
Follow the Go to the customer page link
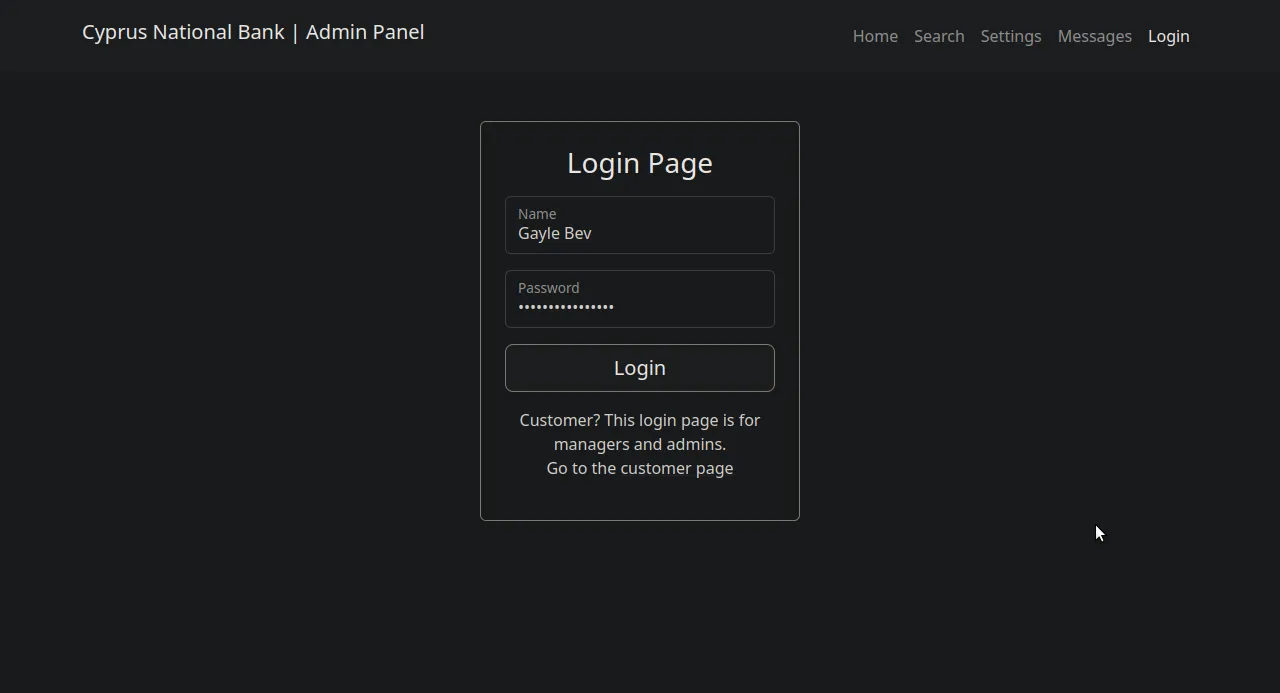click(640, 468)
